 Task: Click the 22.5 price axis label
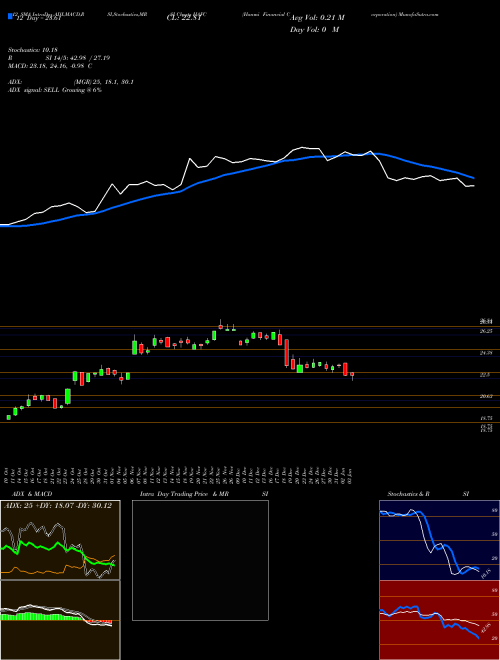pos(485,375)
